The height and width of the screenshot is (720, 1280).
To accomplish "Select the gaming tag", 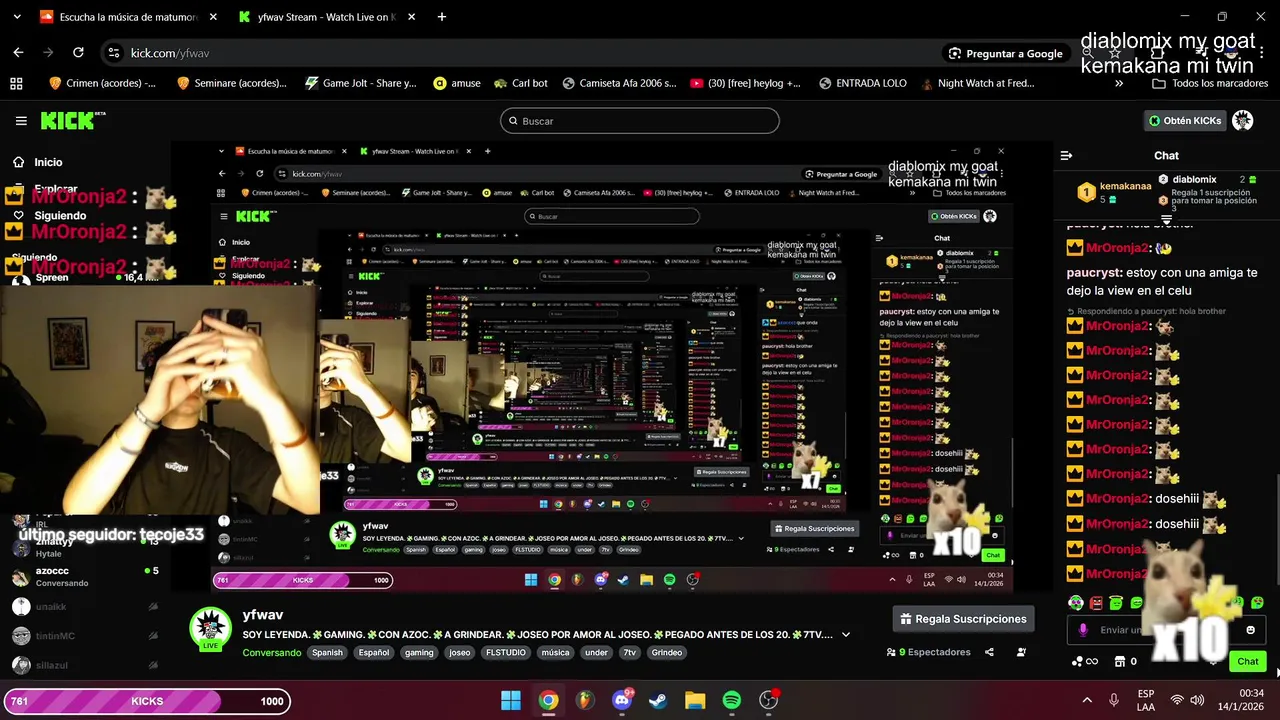I will click(419, 653).
